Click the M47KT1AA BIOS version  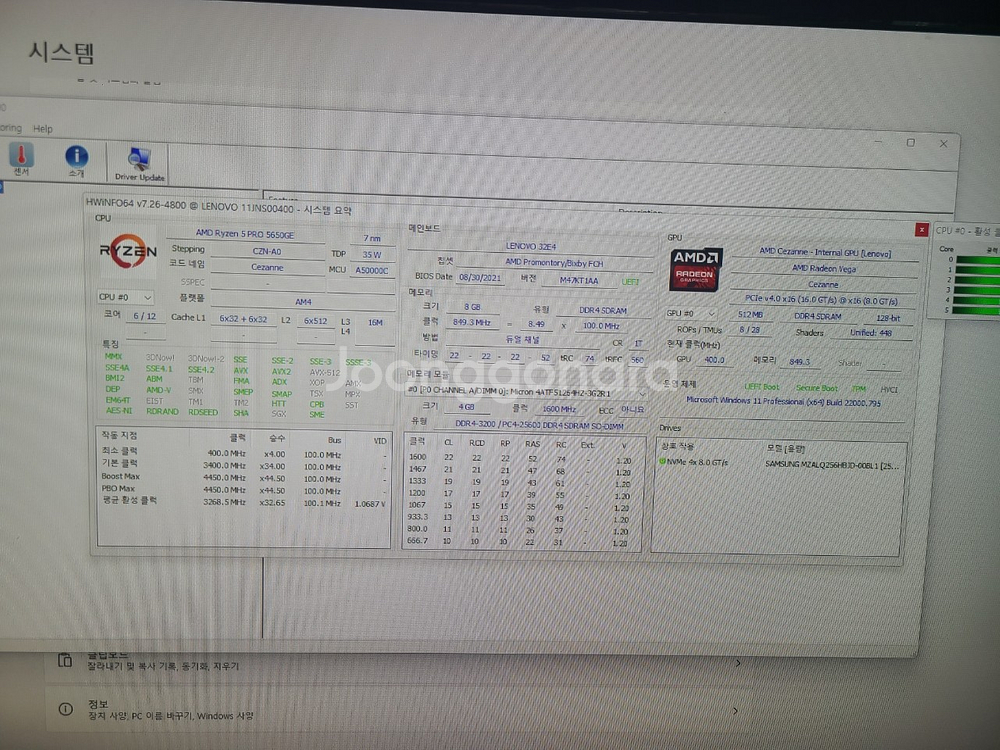coord(578,280)
